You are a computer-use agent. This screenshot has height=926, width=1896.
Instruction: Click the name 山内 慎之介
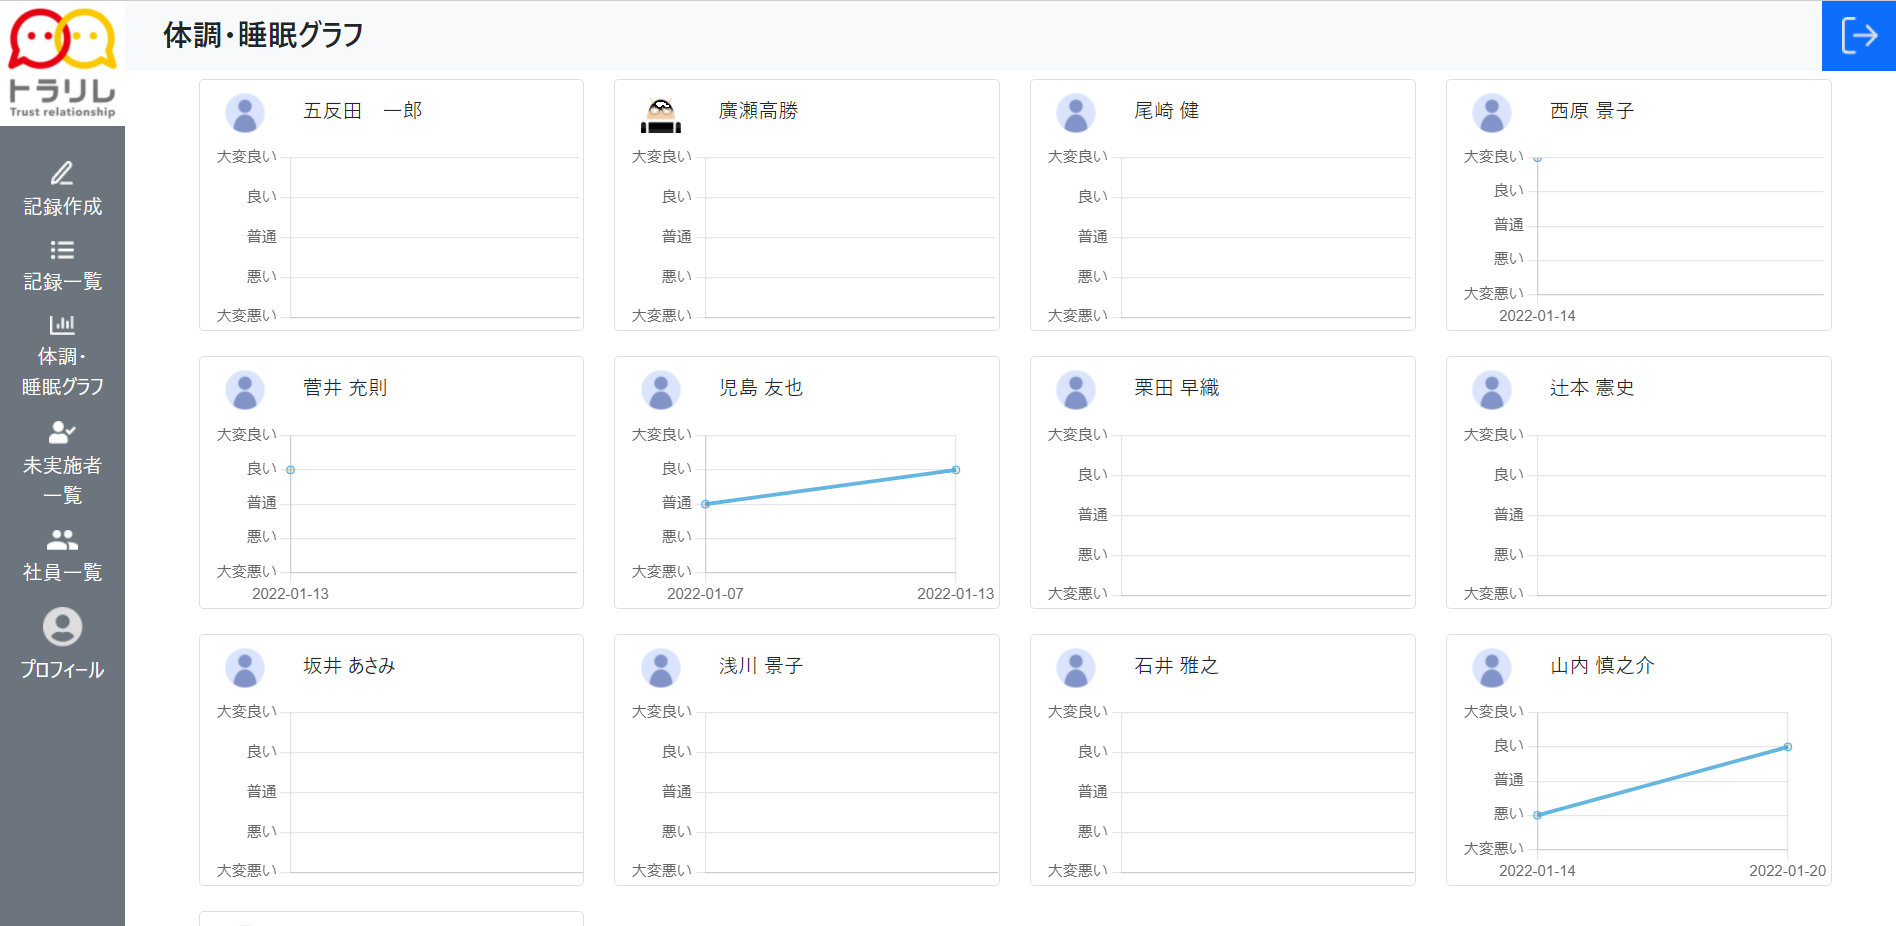click(x=1602, y=665)
